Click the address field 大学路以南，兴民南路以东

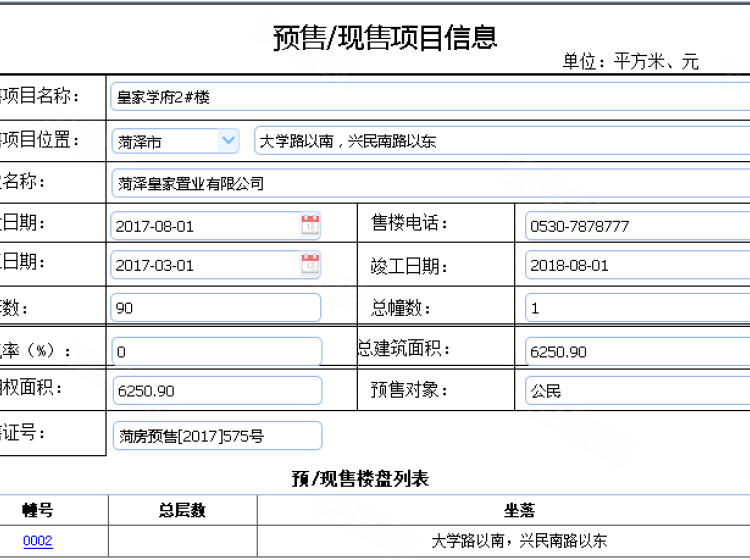(x=500, y=141)
